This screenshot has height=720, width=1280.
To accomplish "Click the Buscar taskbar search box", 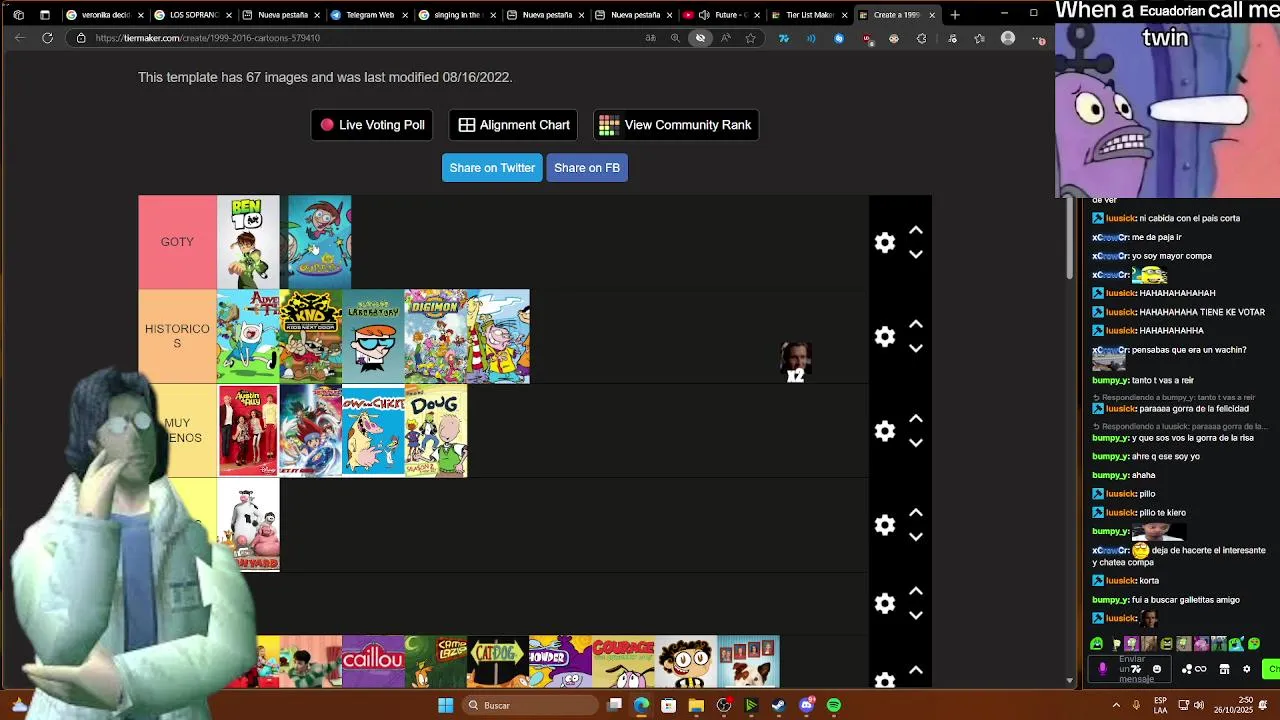I will (530, 705).
